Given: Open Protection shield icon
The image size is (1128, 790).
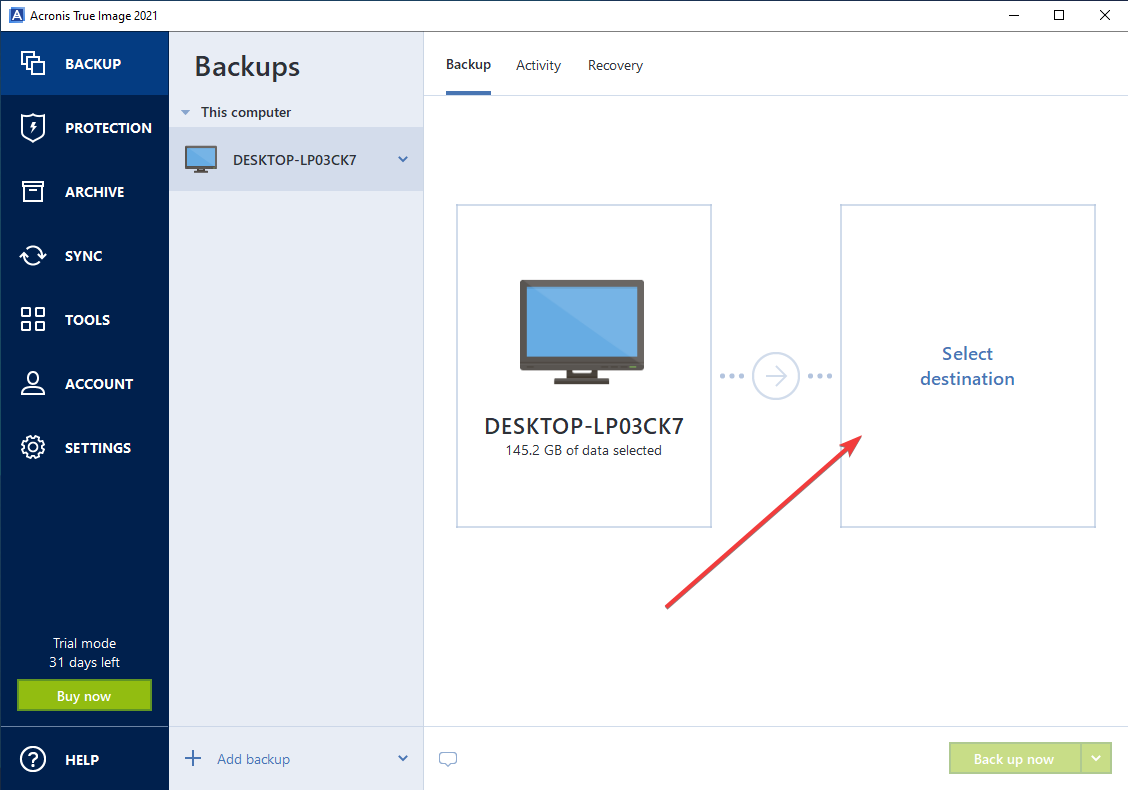Looking at the screenshot, I should point(32,127).
